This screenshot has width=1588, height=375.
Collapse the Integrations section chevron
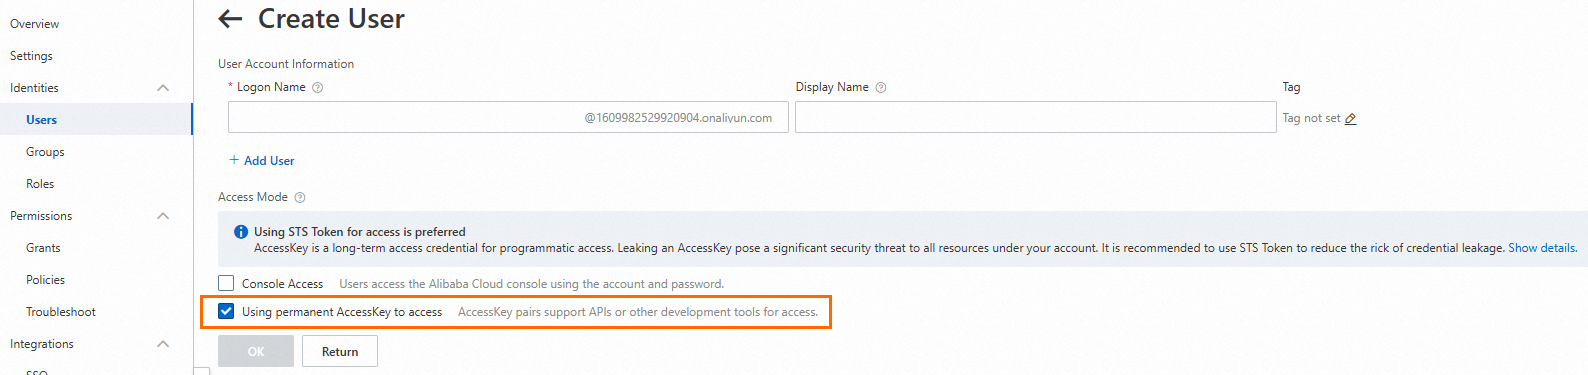click(163, 344)
